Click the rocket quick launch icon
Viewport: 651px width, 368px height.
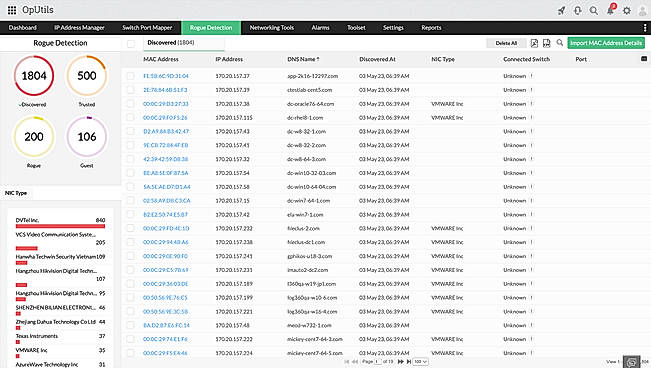561,10
